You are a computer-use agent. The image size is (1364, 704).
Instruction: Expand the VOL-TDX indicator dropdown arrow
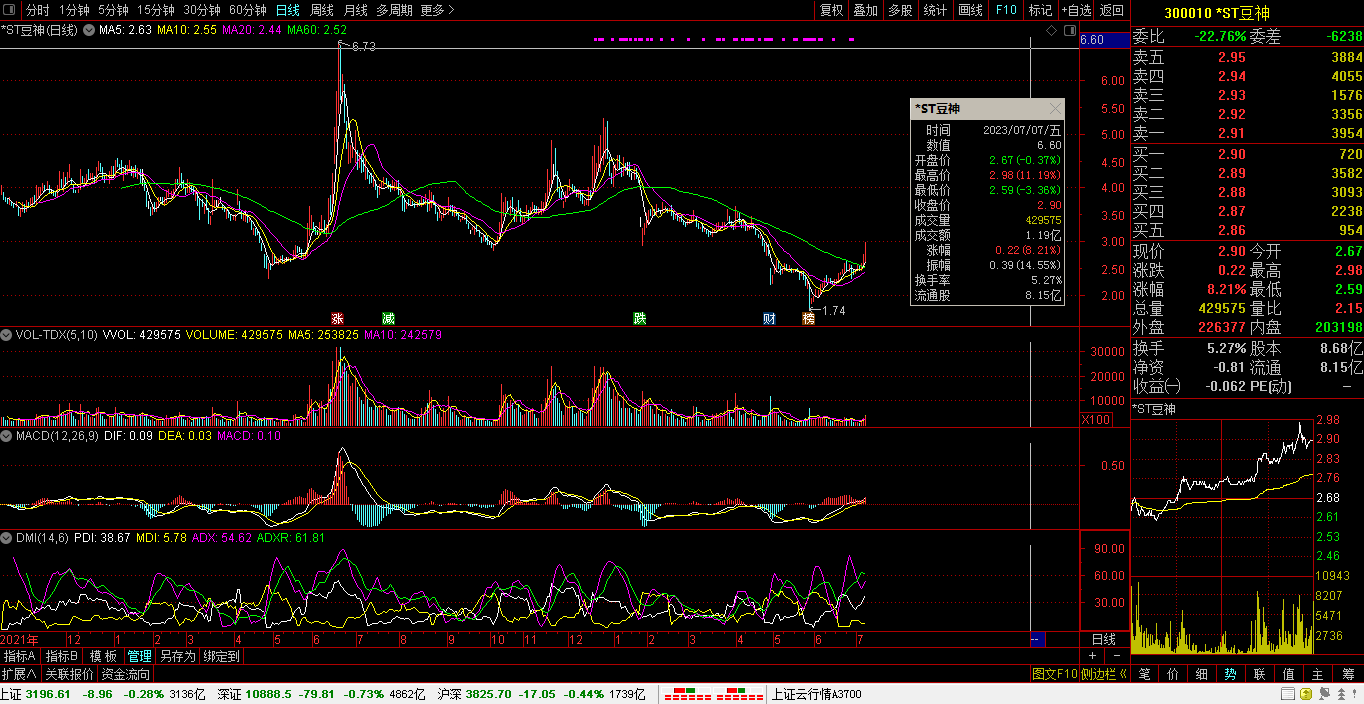coord(7,335)
